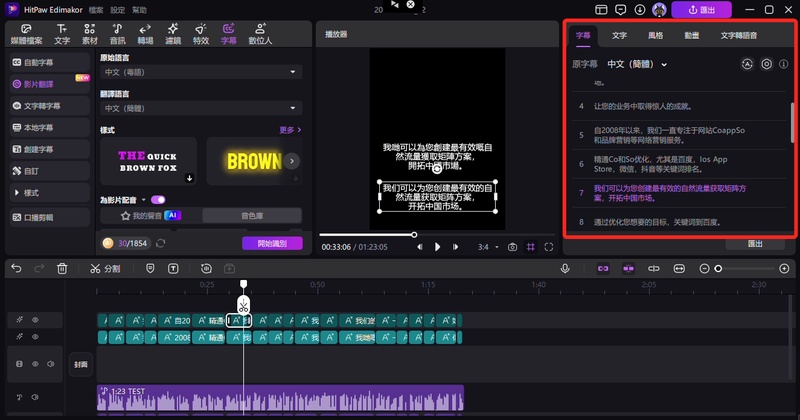Viewport: 800px width, 420px height.
Task: Undo the last edit in timeline toolbar
Action: click(x=16, y=268)
